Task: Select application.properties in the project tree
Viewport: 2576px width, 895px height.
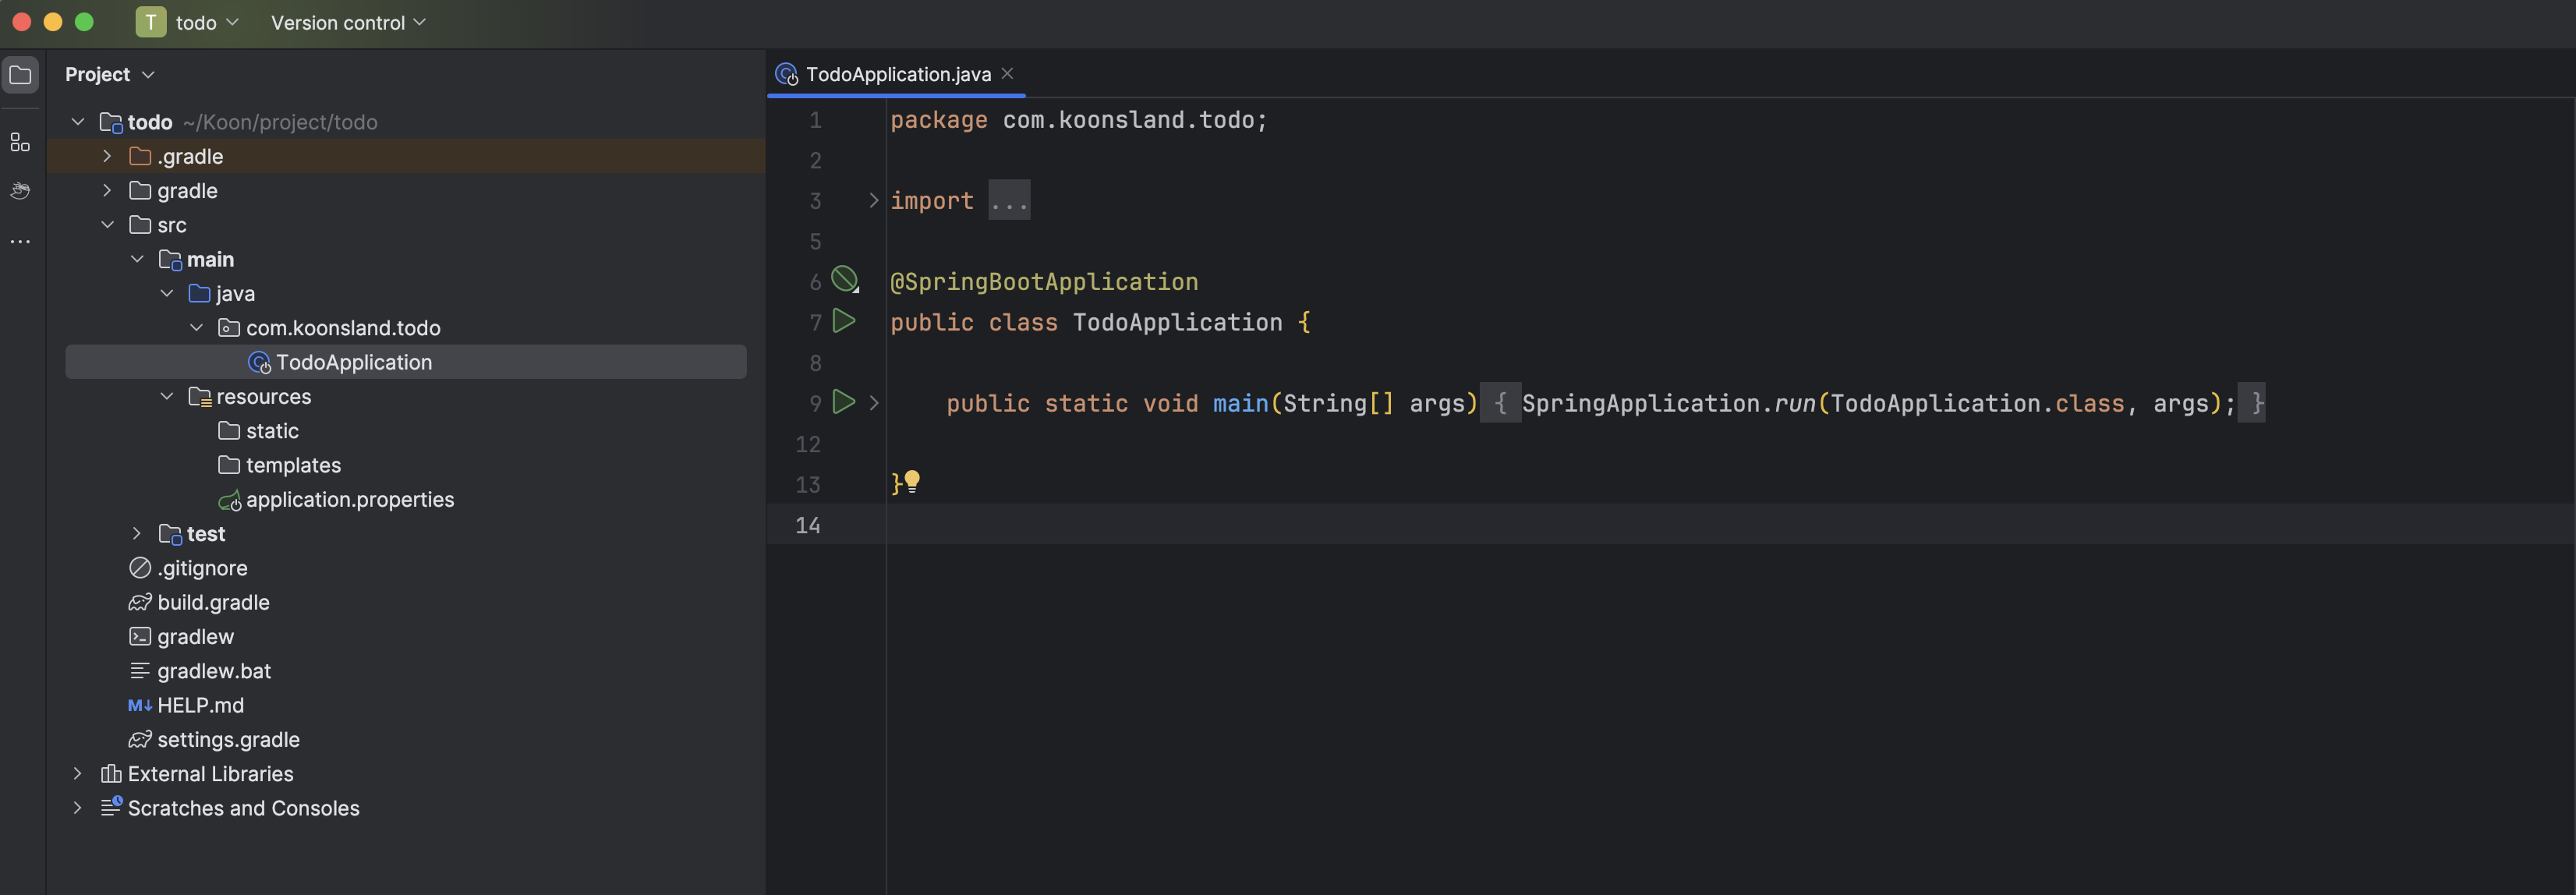Action: coord(349,500)
